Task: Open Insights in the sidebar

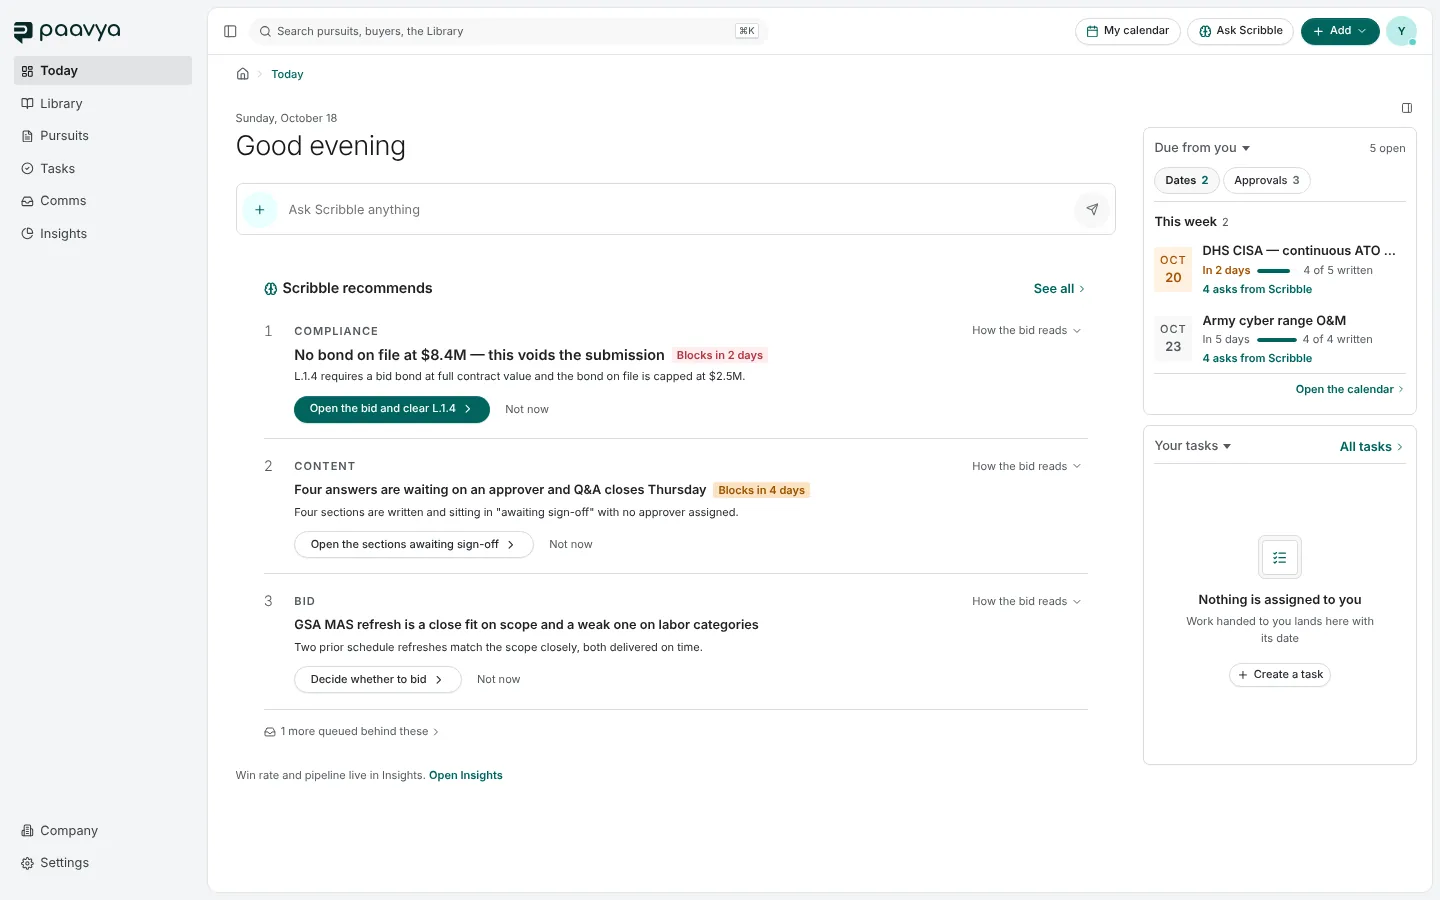Action: pyautogui.click(x=103, y=234)
